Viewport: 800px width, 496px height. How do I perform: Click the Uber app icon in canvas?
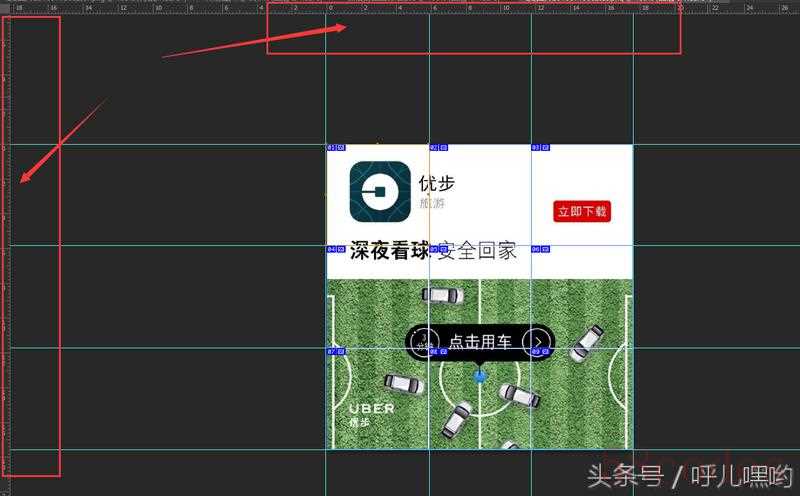pyautogui.click(x=380, y=191)
